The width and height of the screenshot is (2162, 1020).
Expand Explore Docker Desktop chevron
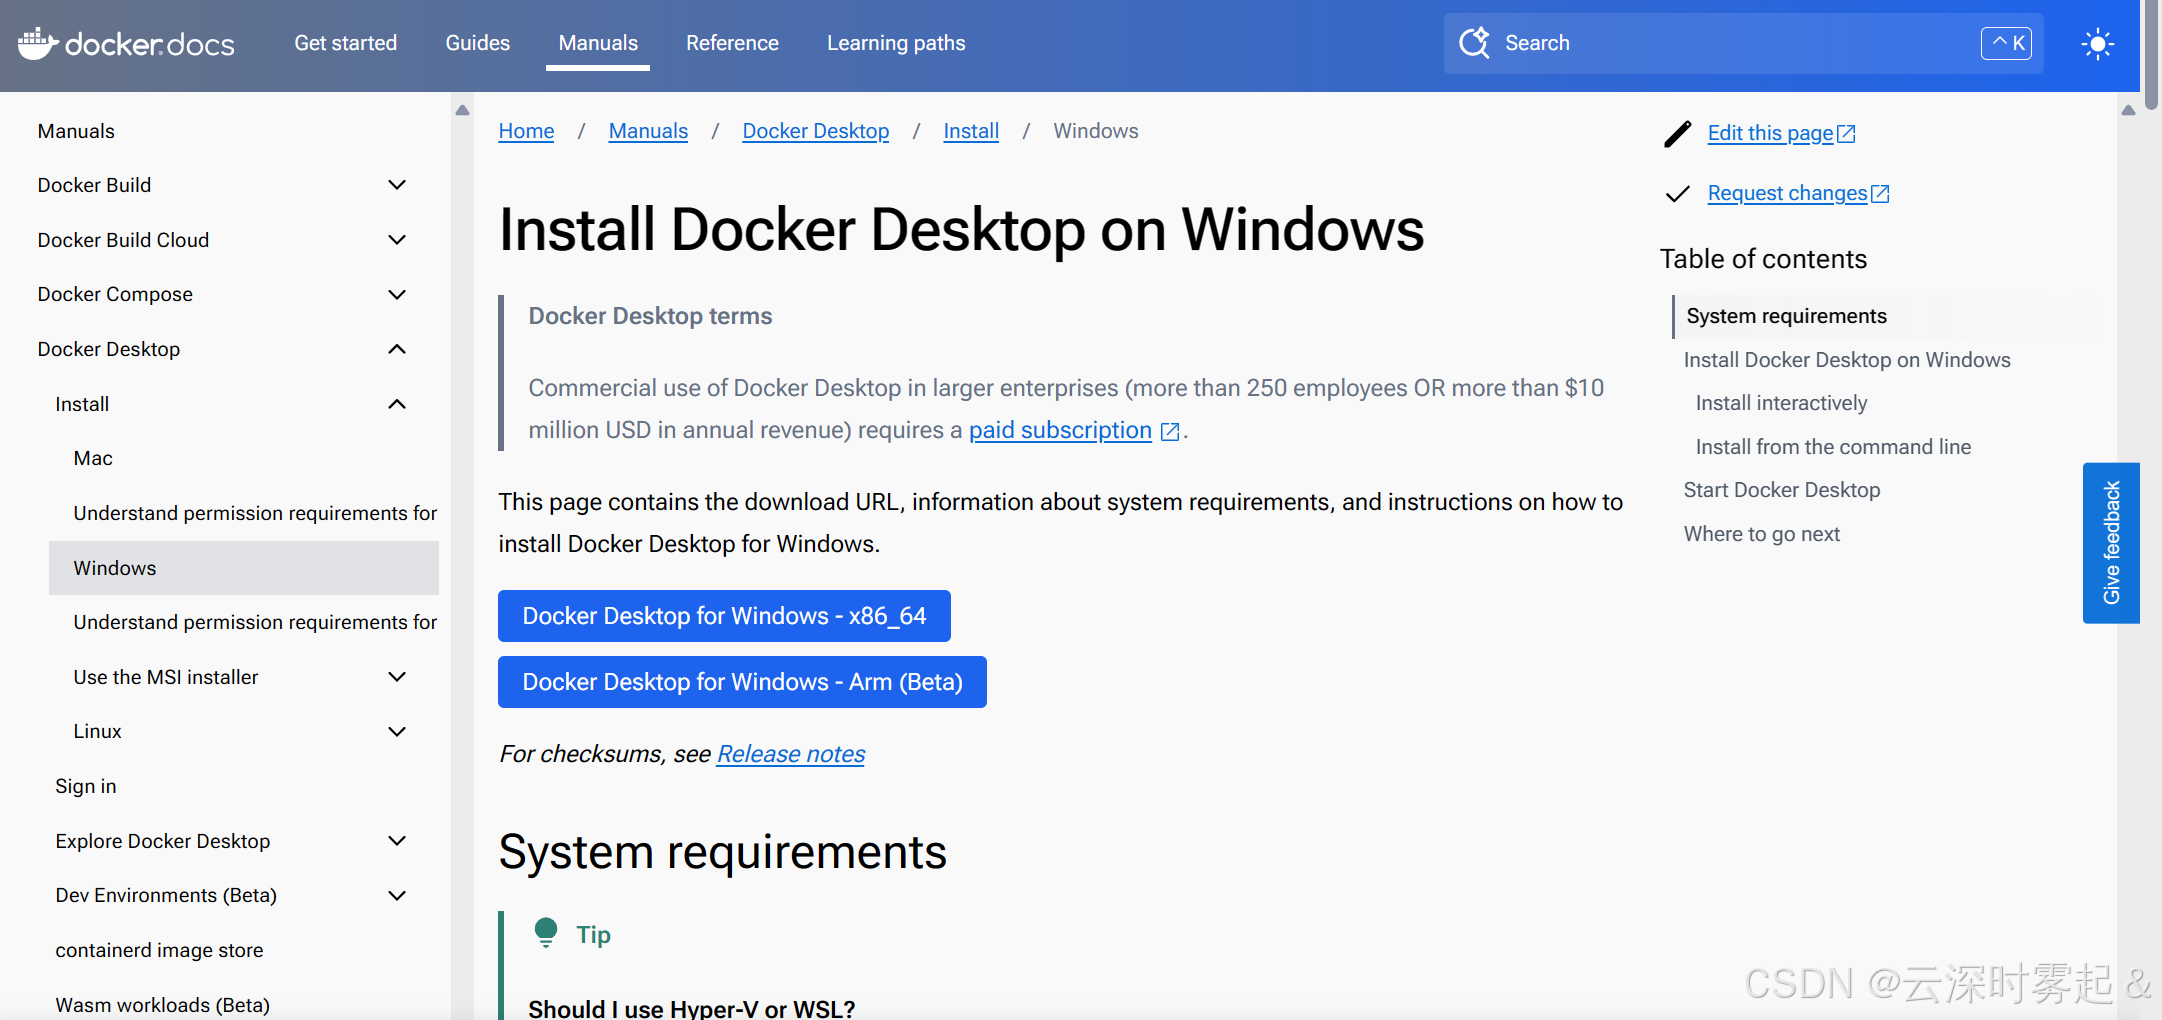click(397, 841)
